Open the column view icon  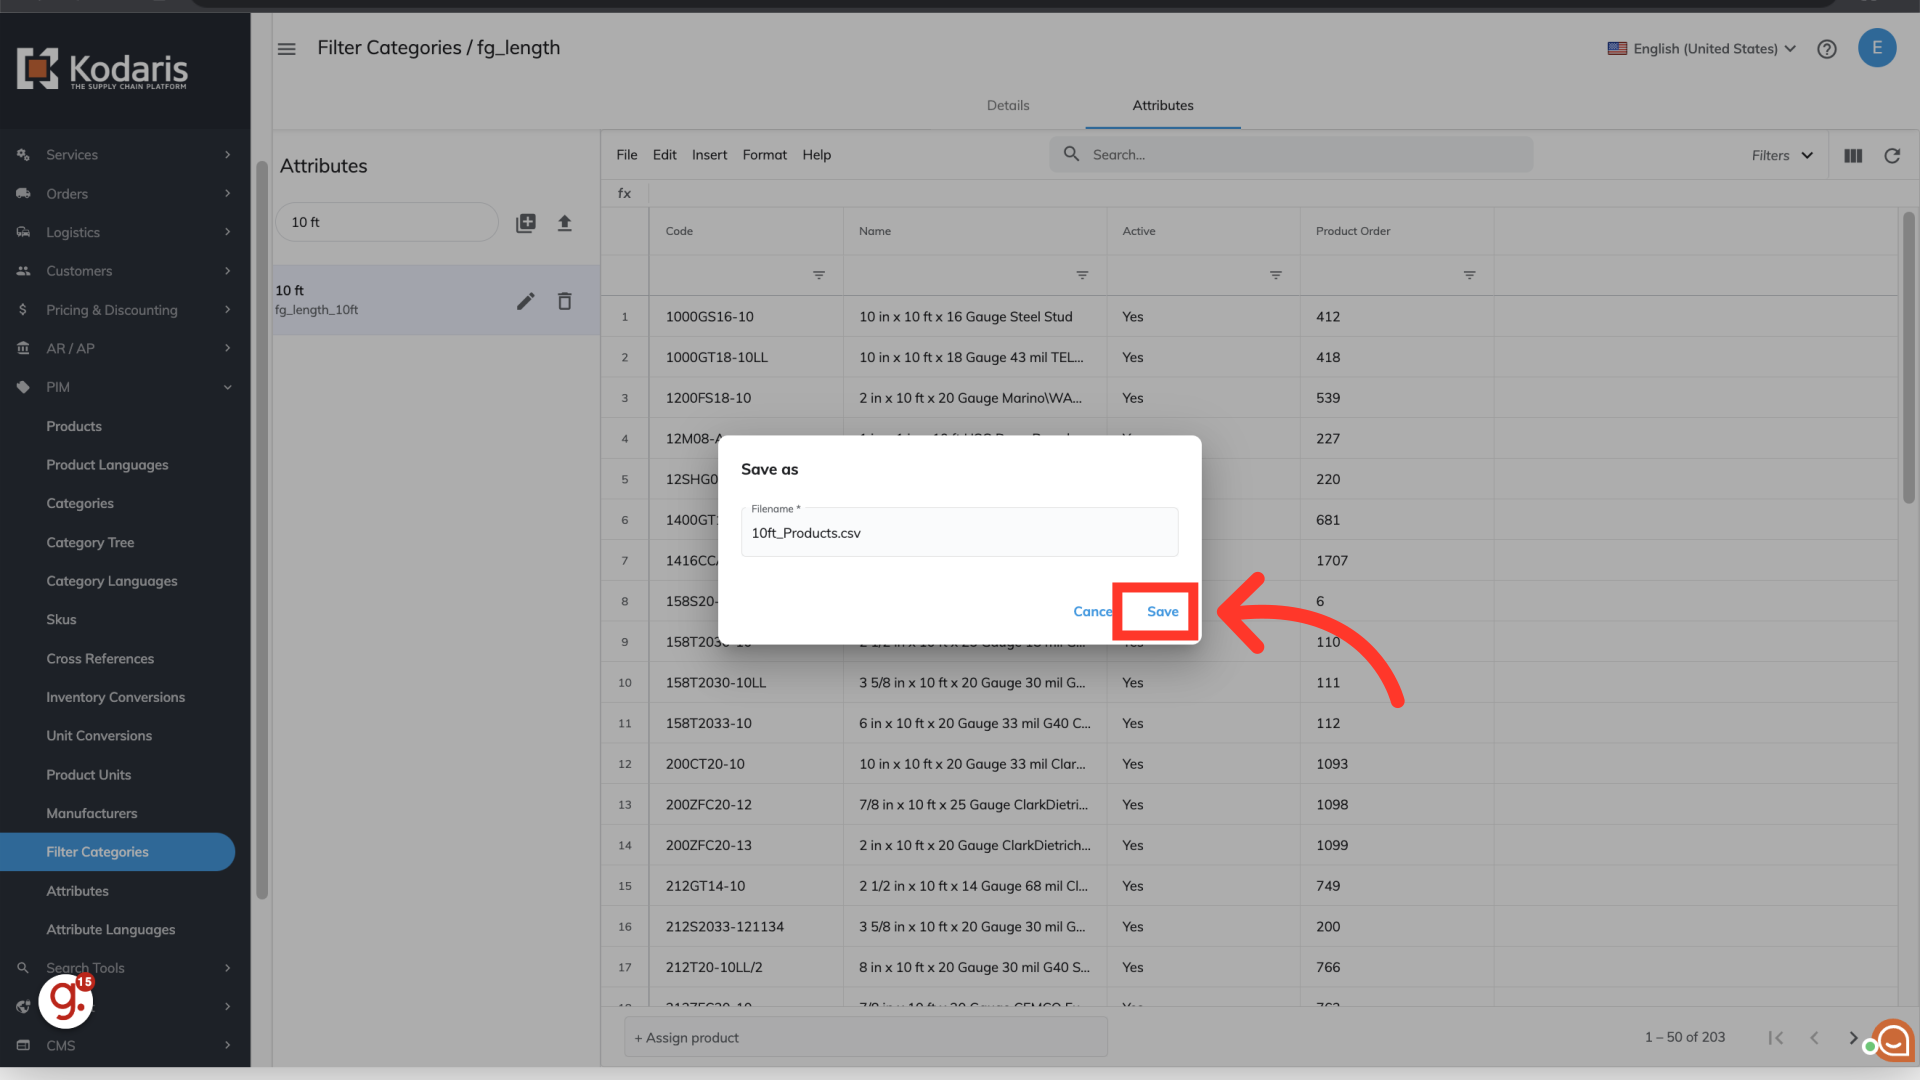(x=1852, y=156)
